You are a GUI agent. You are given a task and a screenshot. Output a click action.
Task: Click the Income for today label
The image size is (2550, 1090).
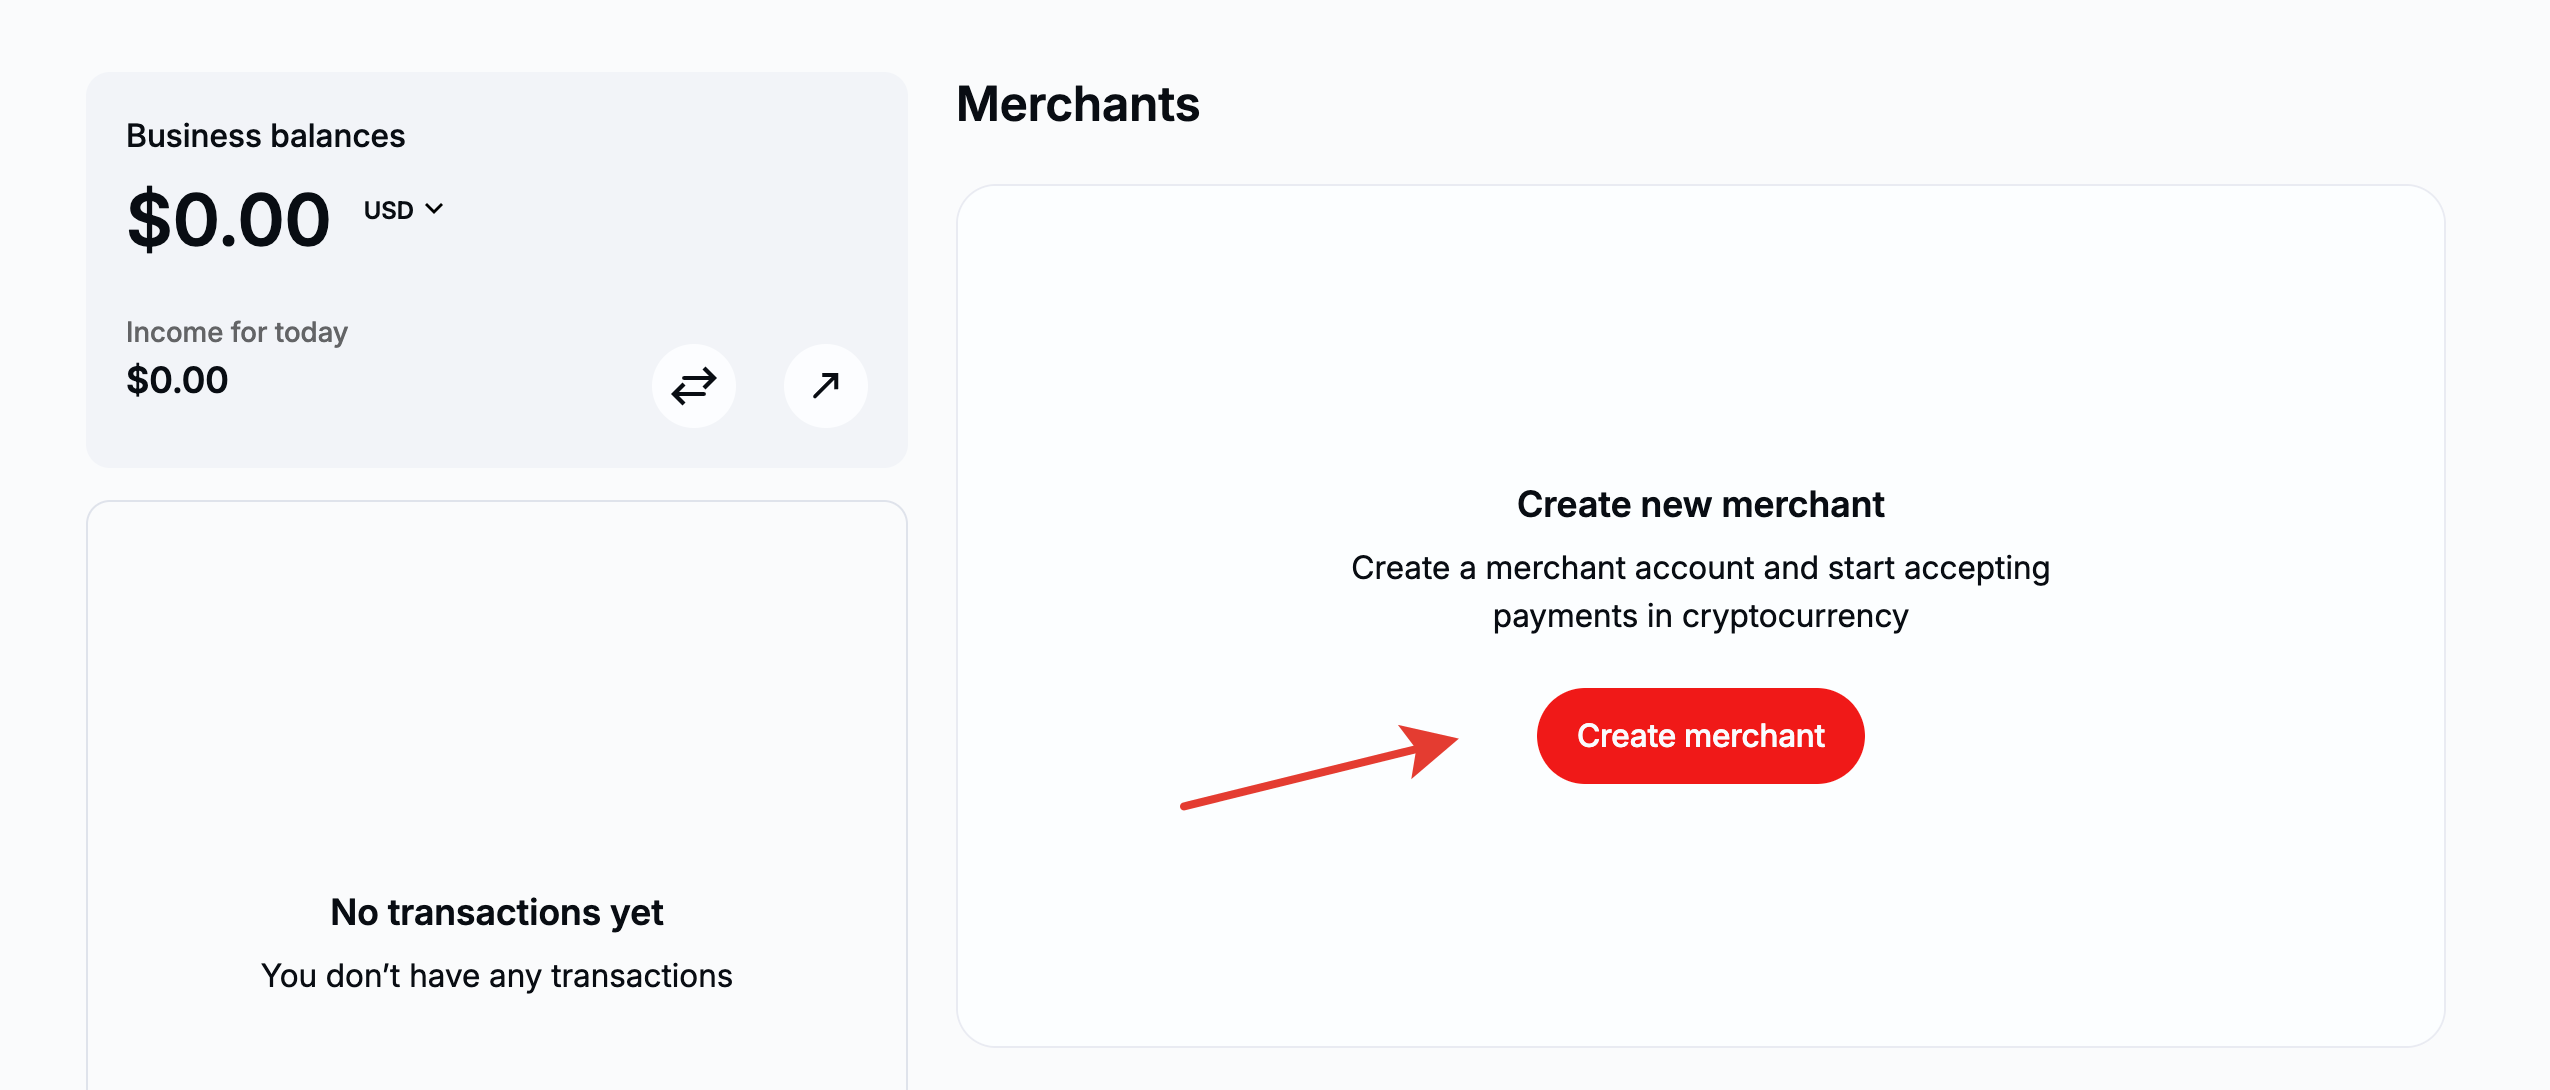click(x=236, y=332)
